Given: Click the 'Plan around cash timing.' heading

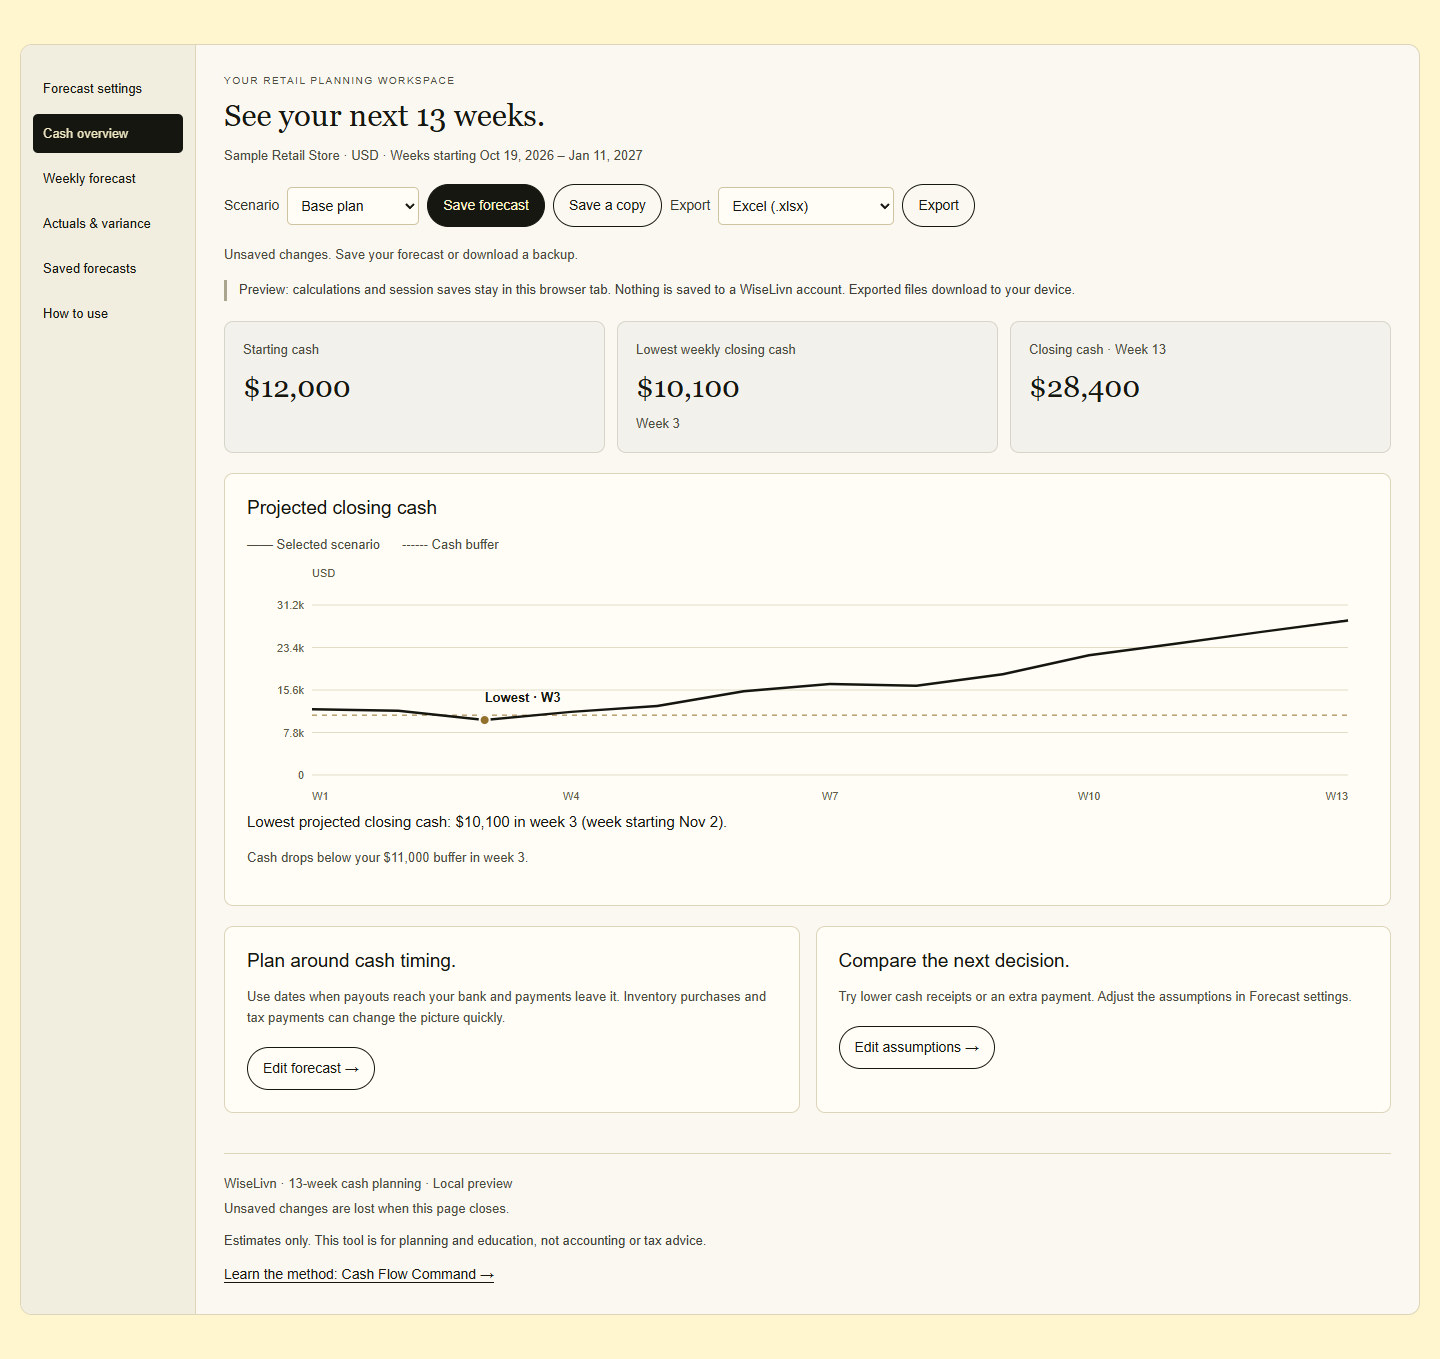Looking at the screenshot, I should pos(351,961).
